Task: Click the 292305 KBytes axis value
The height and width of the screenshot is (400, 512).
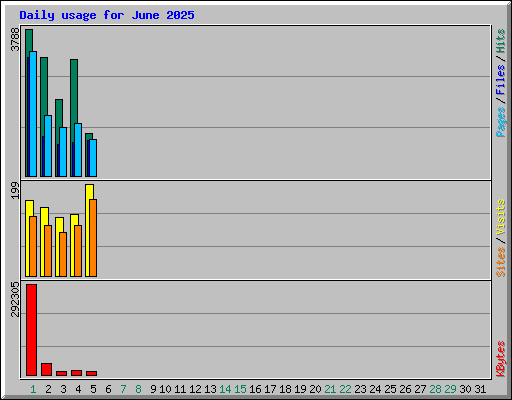Action: (x=15, y=299)
